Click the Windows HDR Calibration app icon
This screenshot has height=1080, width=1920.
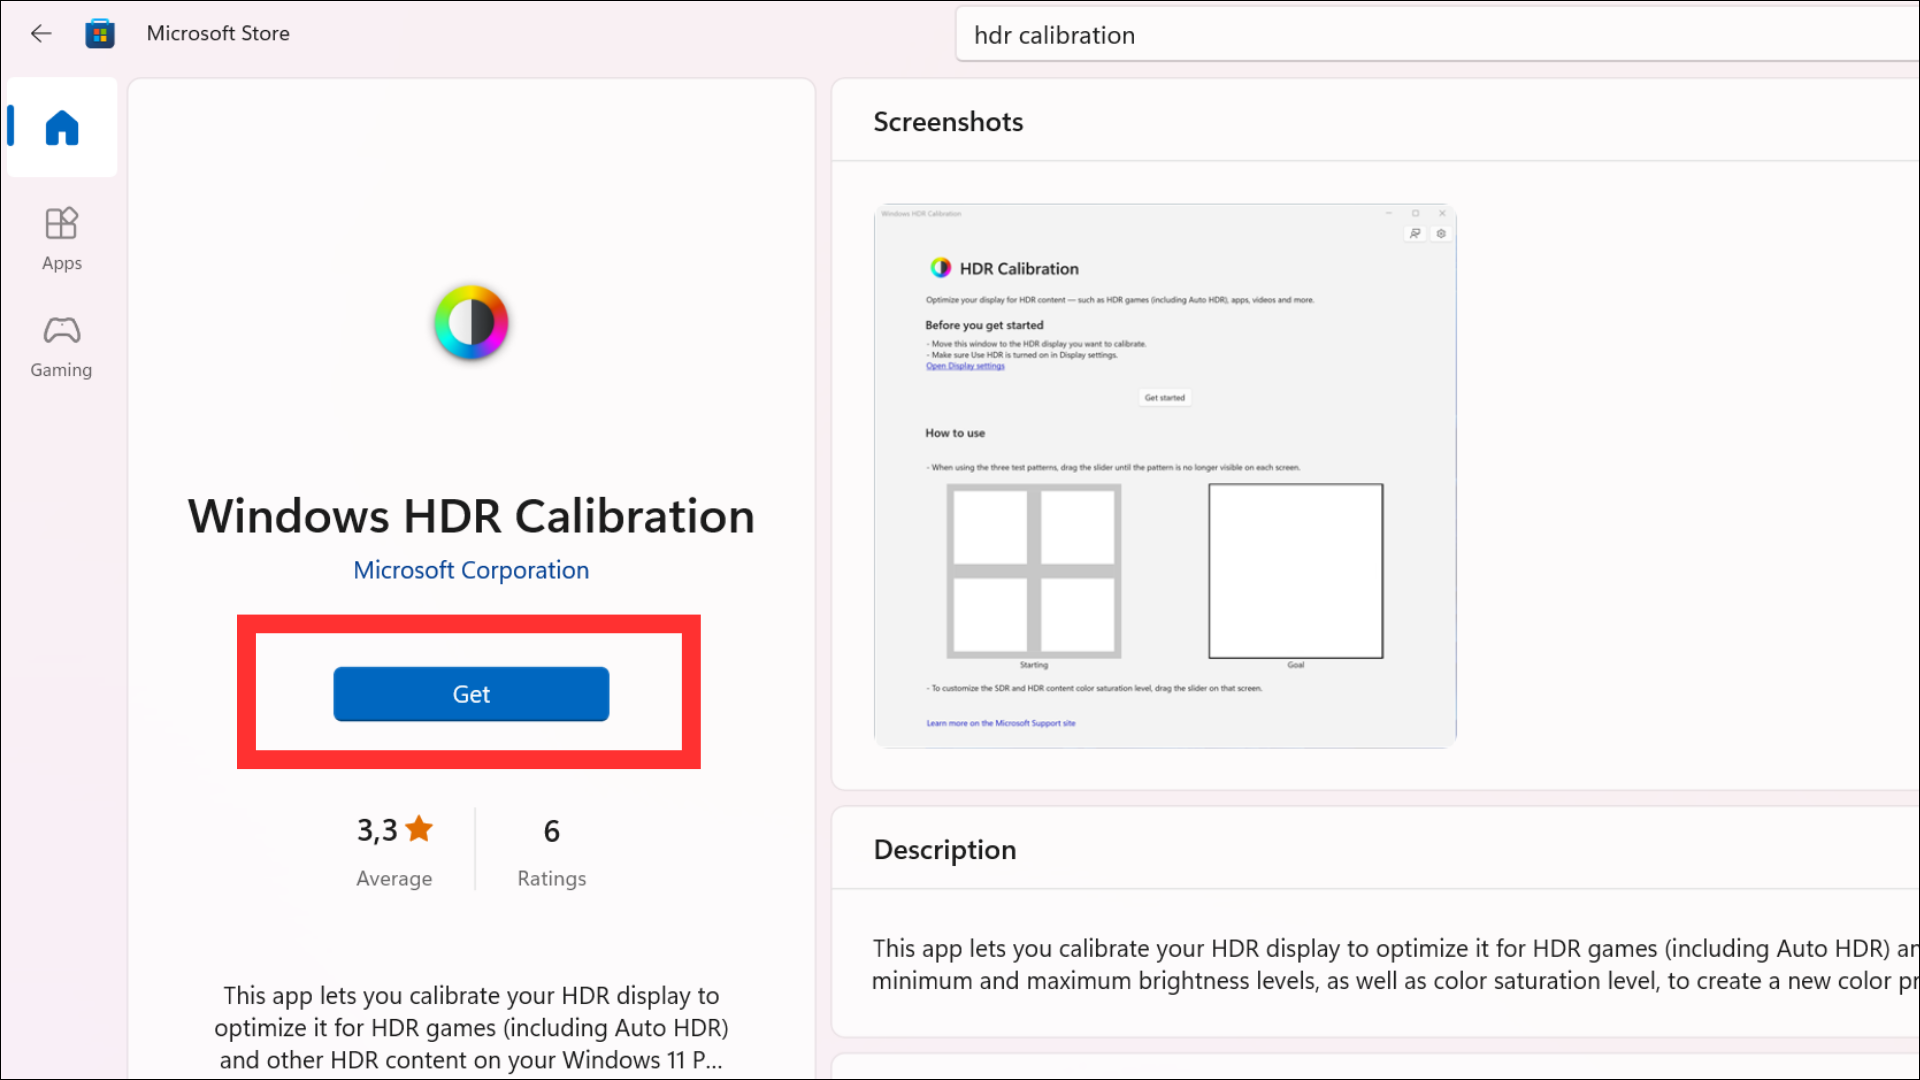(471, 322)
